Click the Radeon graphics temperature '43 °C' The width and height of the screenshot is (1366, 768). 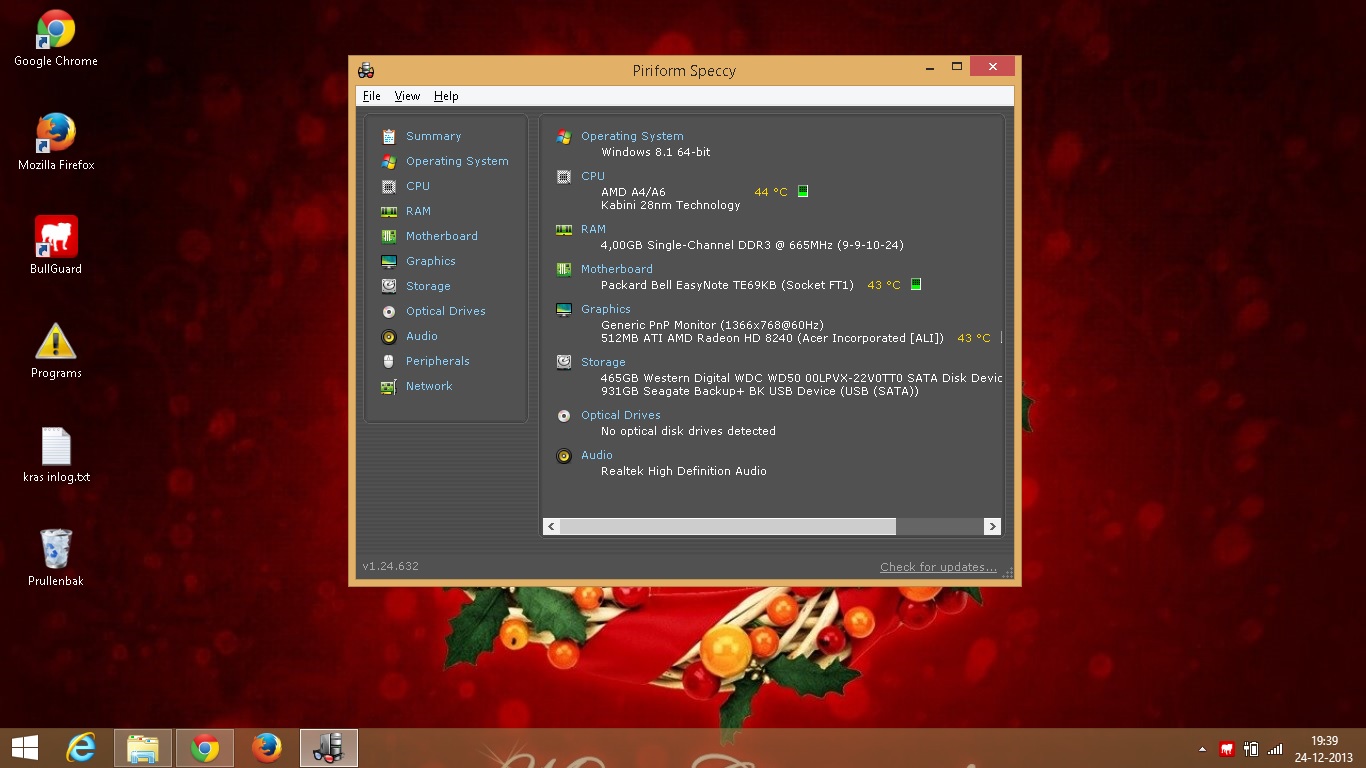tap(974, 338)
